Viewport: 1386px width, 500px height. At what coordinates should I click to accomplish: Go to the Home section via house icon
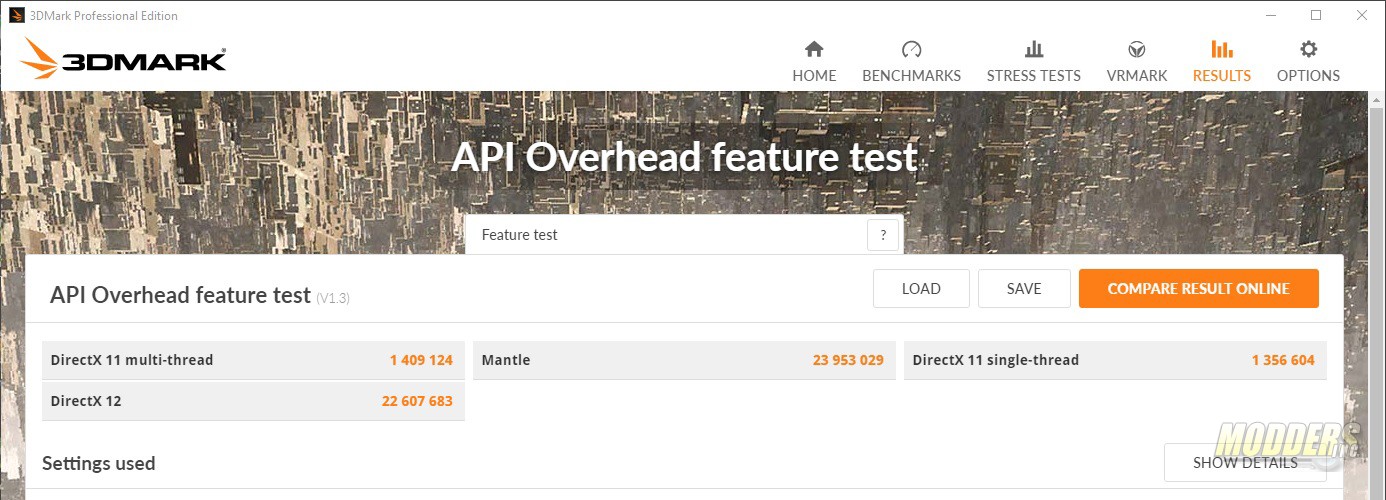click(x=814, y=49)
